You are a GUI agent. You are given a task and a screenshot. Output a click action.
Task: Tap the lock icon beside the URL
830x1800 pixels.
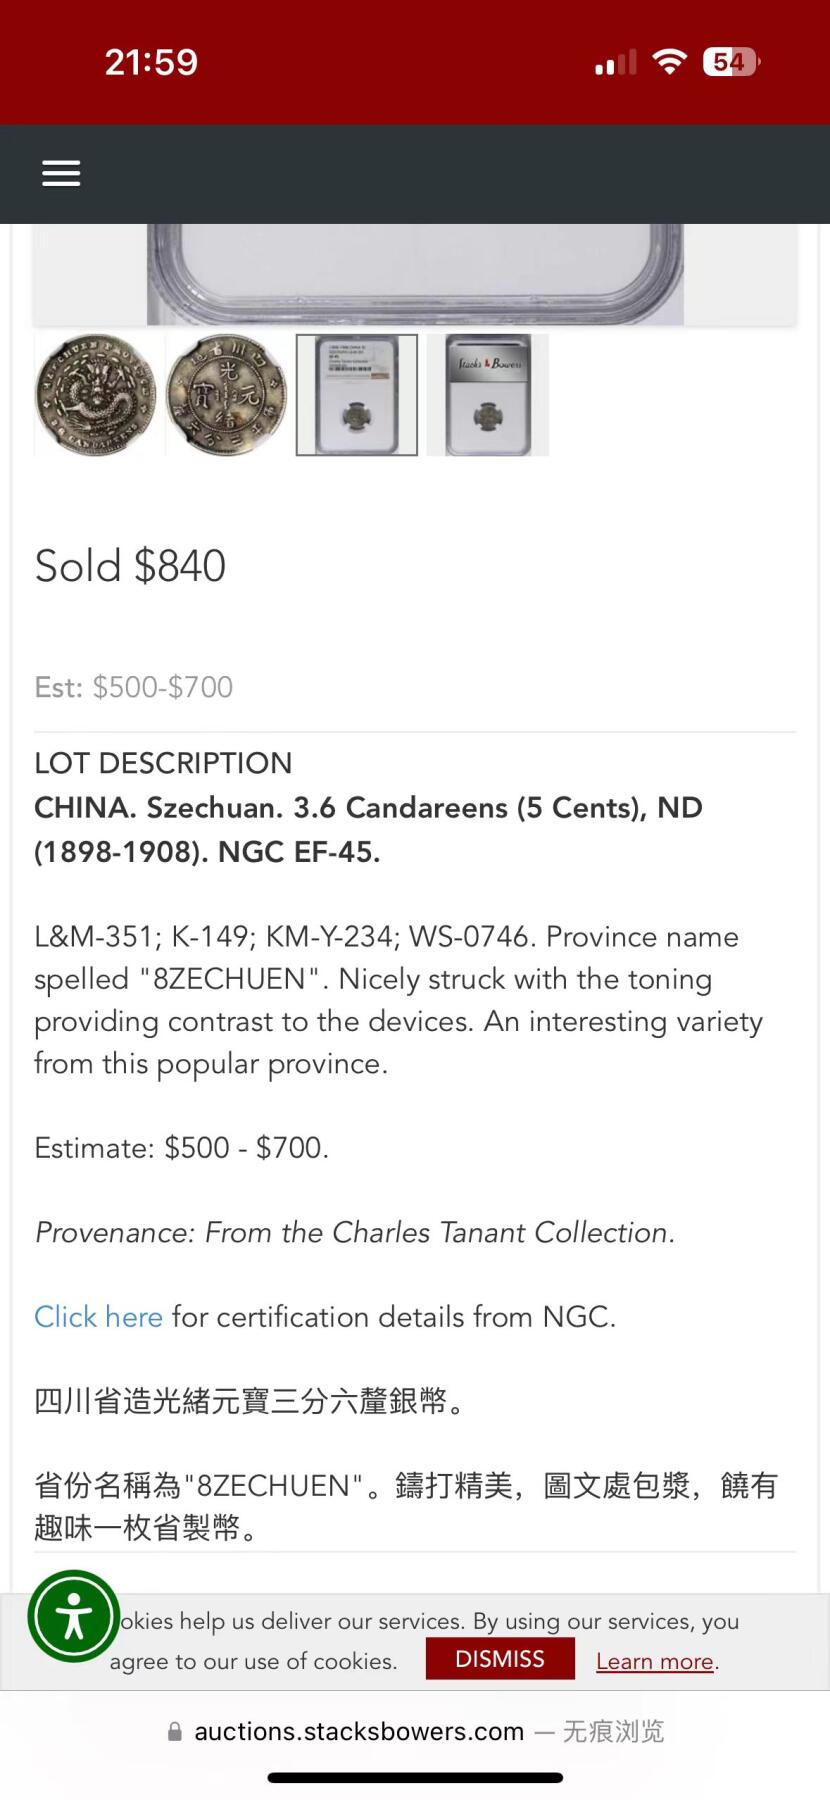pyautogui.click(x=175, y=1732)
